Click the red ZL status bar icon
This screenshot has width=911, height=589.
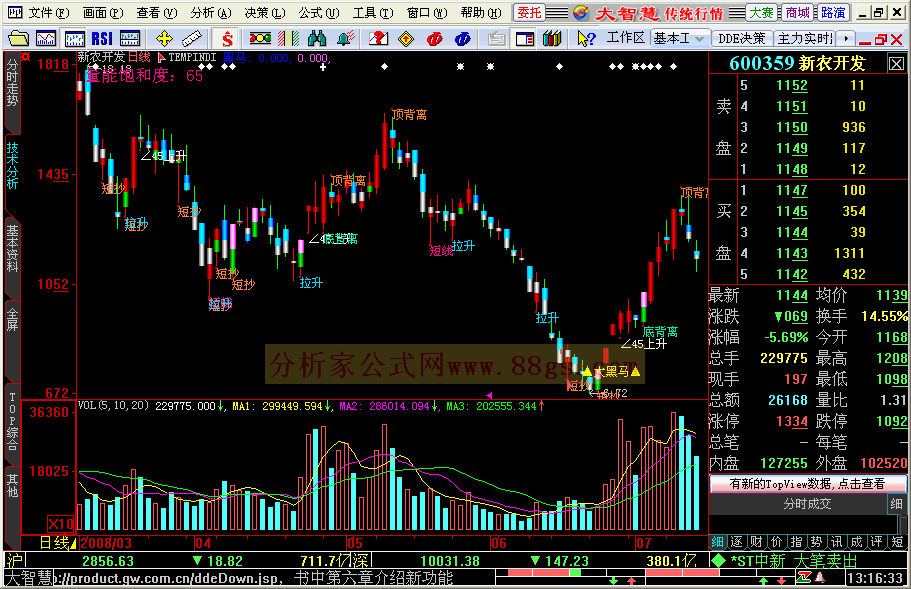804,577
